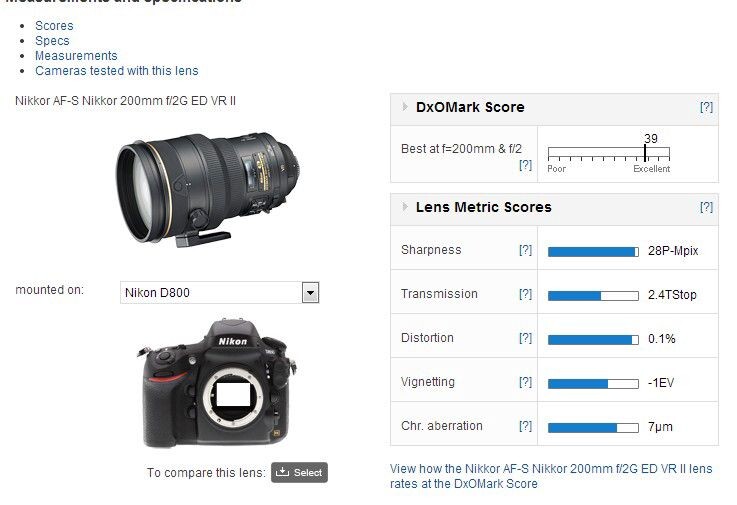737x505 pixels.
Task: Open help [?] next to Transmission
Action: click(525, 294)
